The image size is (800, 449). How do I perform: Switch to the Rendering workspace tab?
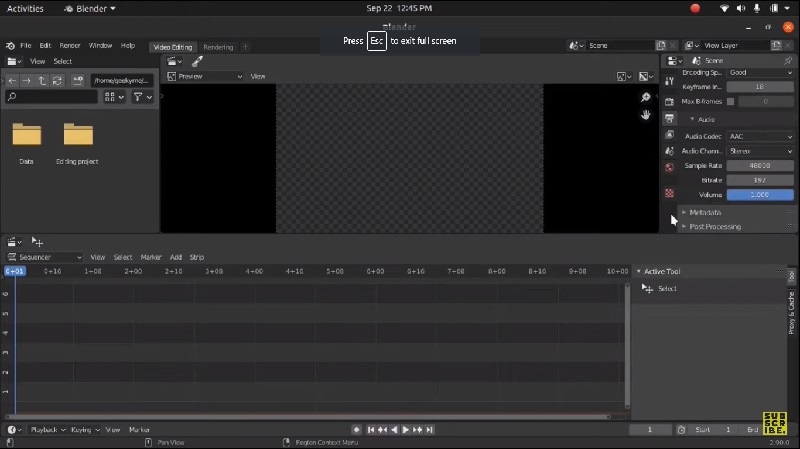[x=218, y=47]
